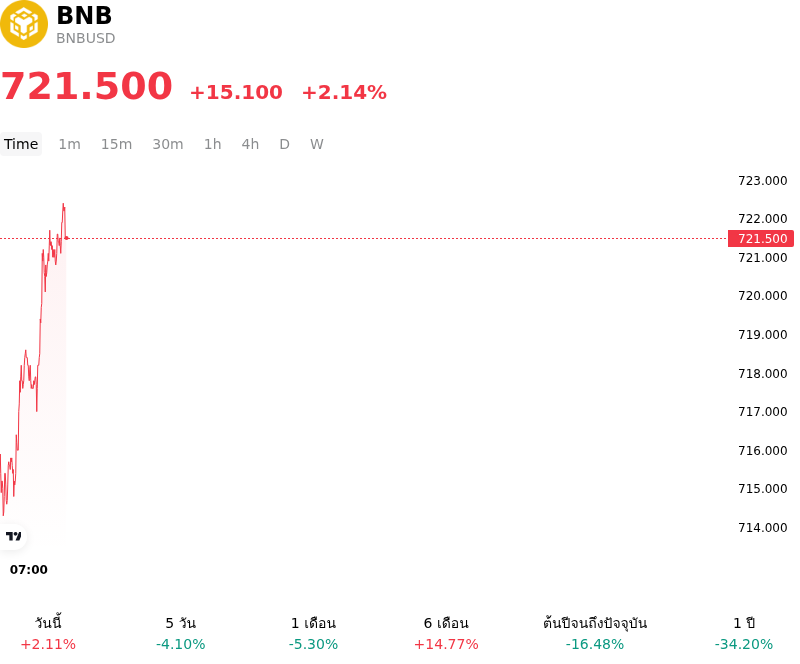Switch chart to 1m interval
800x664 pixels.
pyautogui.click(x=69, y=144)
